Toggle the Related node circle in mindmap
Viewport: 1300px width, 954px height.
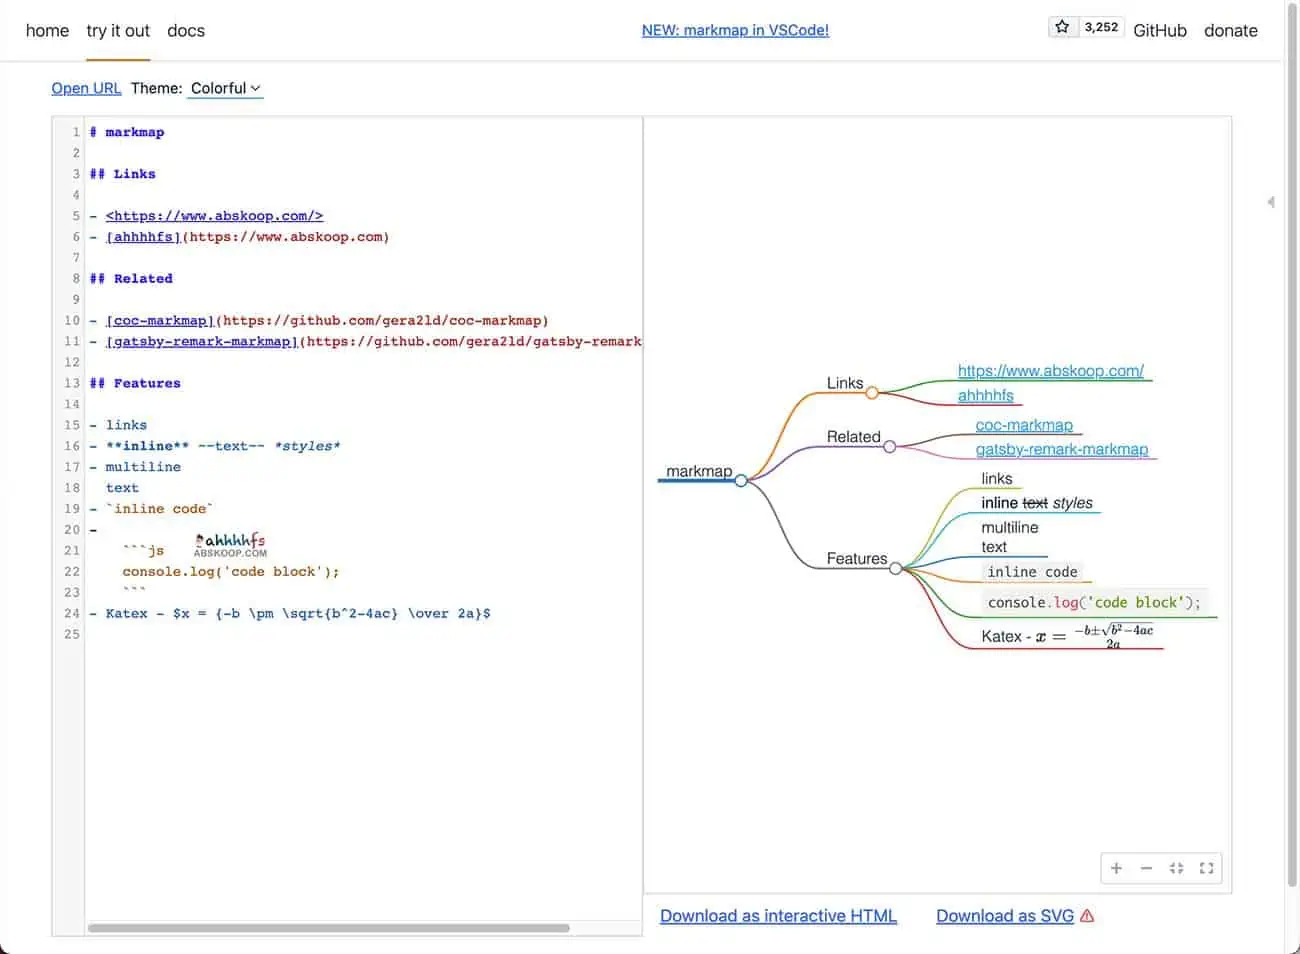pos(889,447)
